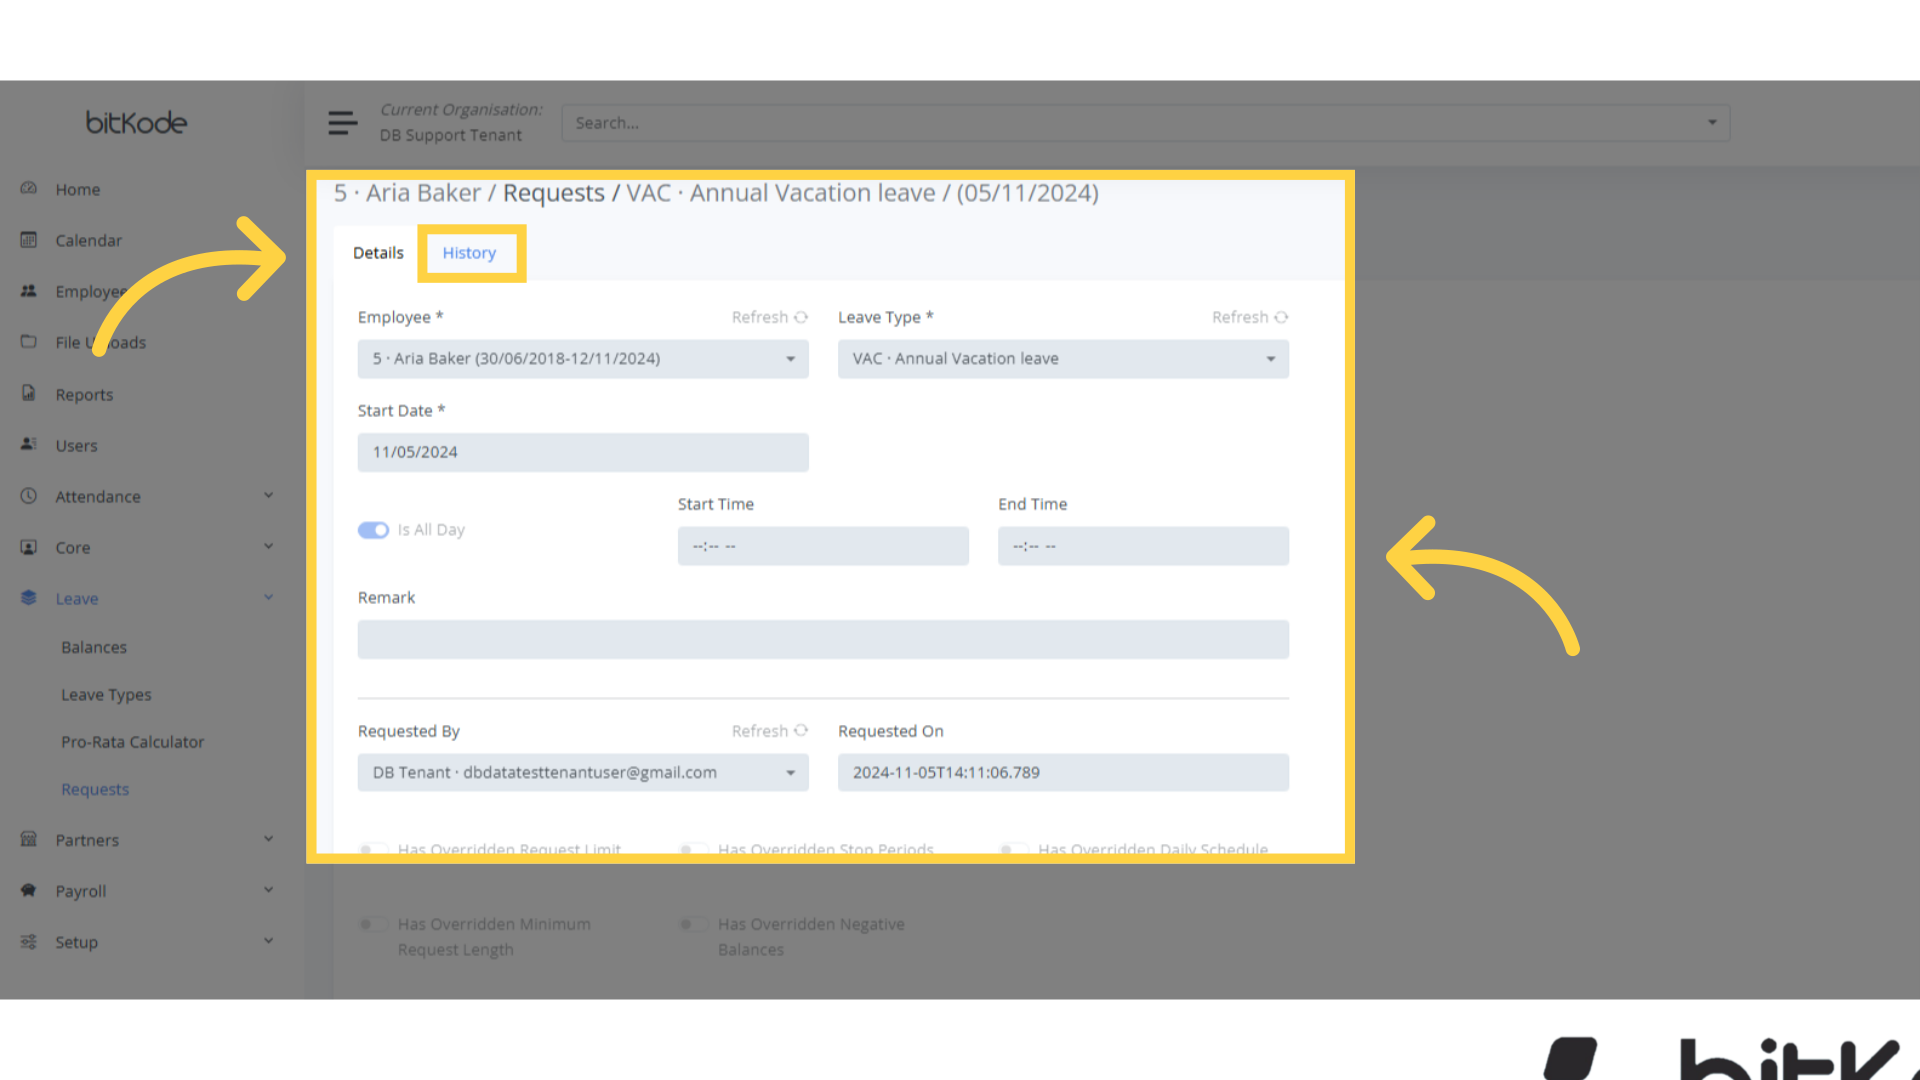The height and width of the screenshot is (1080, 1920).
Task: Open Payroll using its sidebar icon
Action: pyautogui.click(x=28, y=891)
